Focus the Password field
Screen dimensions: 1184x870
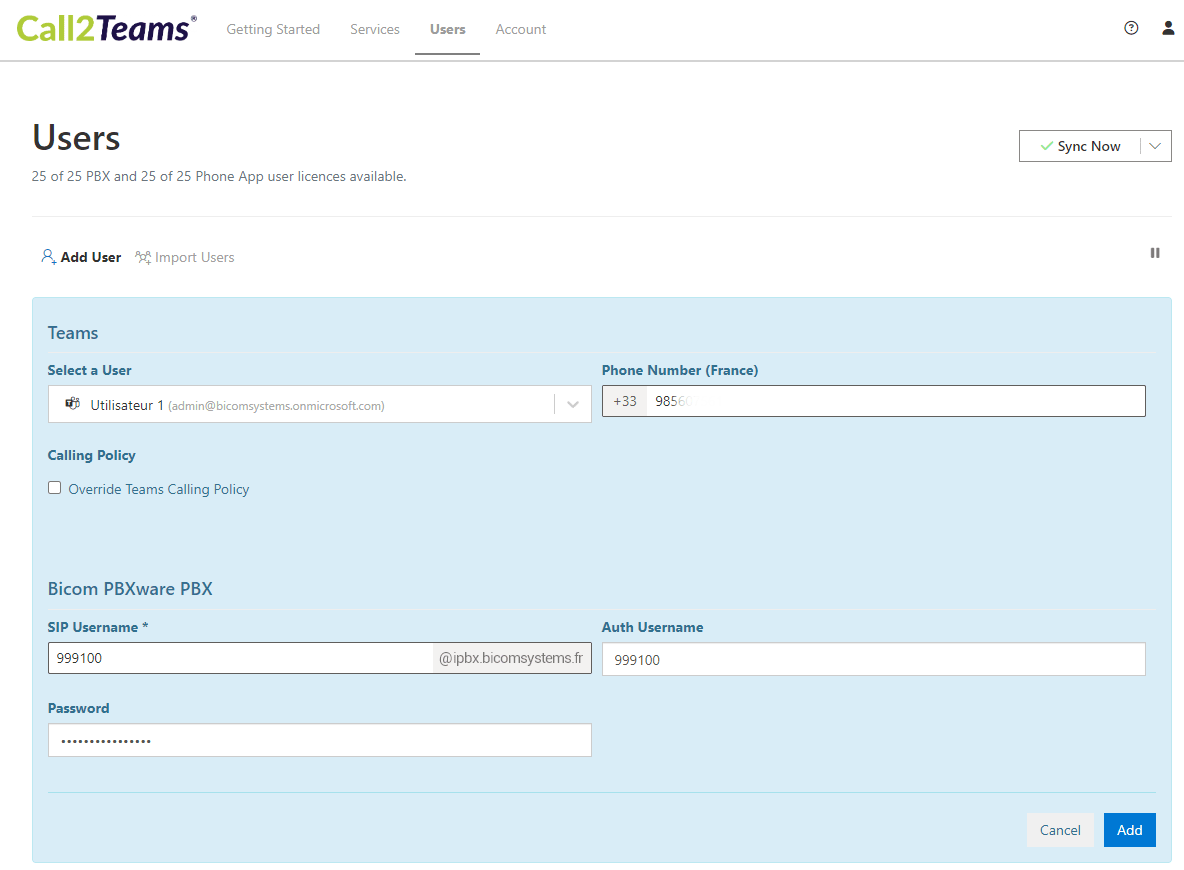pyautogui.click(x=319, y=740)
